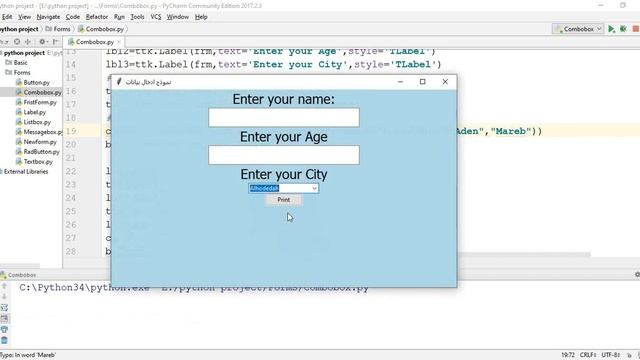Image resolution: width=640 pixels, height=360 pixels.
Task: Click the feather icon in form title bar
Action: pos(119,82)
